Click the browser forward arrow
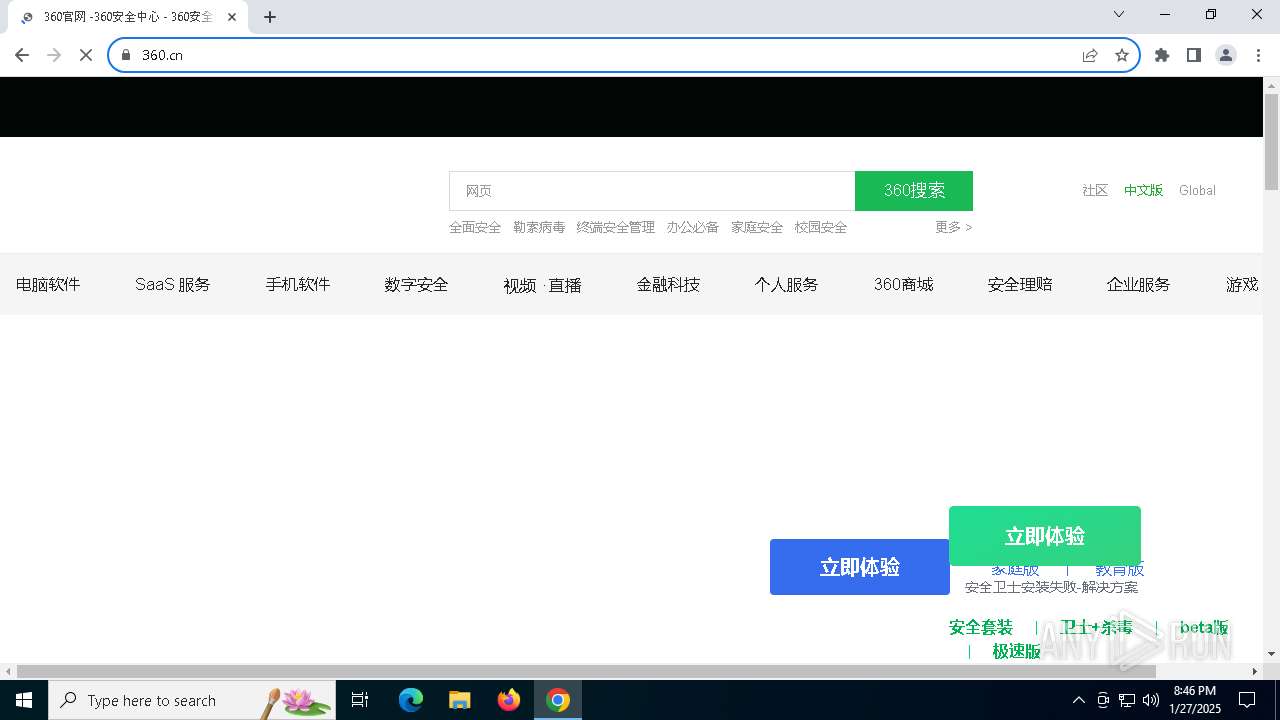The height and width of the screenshot is (720, 1280). (54, 55)
